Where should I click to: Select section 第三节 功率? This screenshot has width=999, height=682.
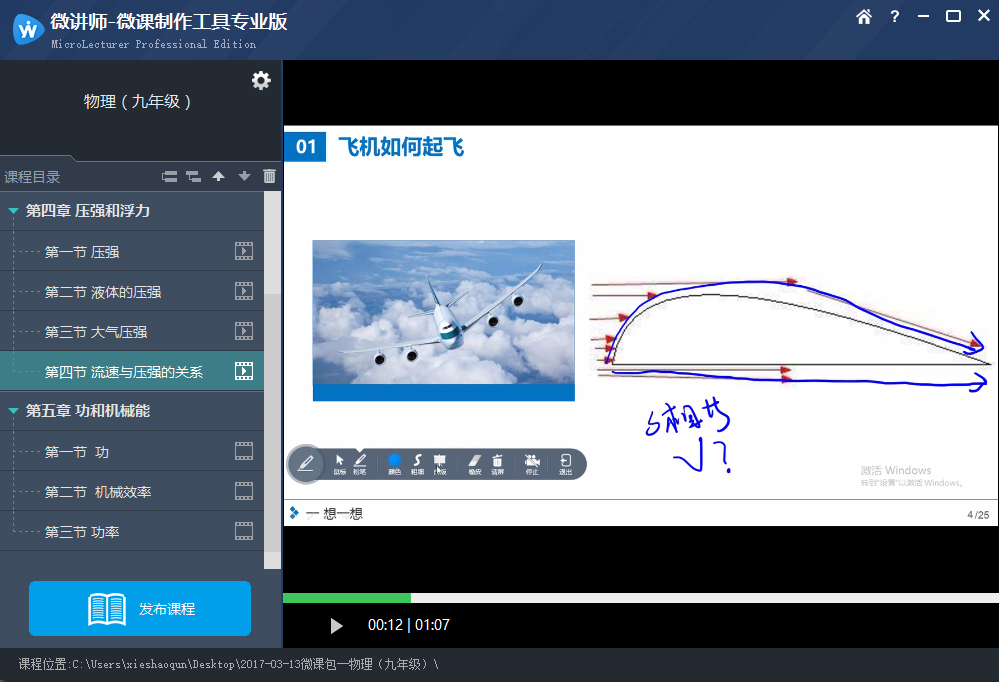82,532
